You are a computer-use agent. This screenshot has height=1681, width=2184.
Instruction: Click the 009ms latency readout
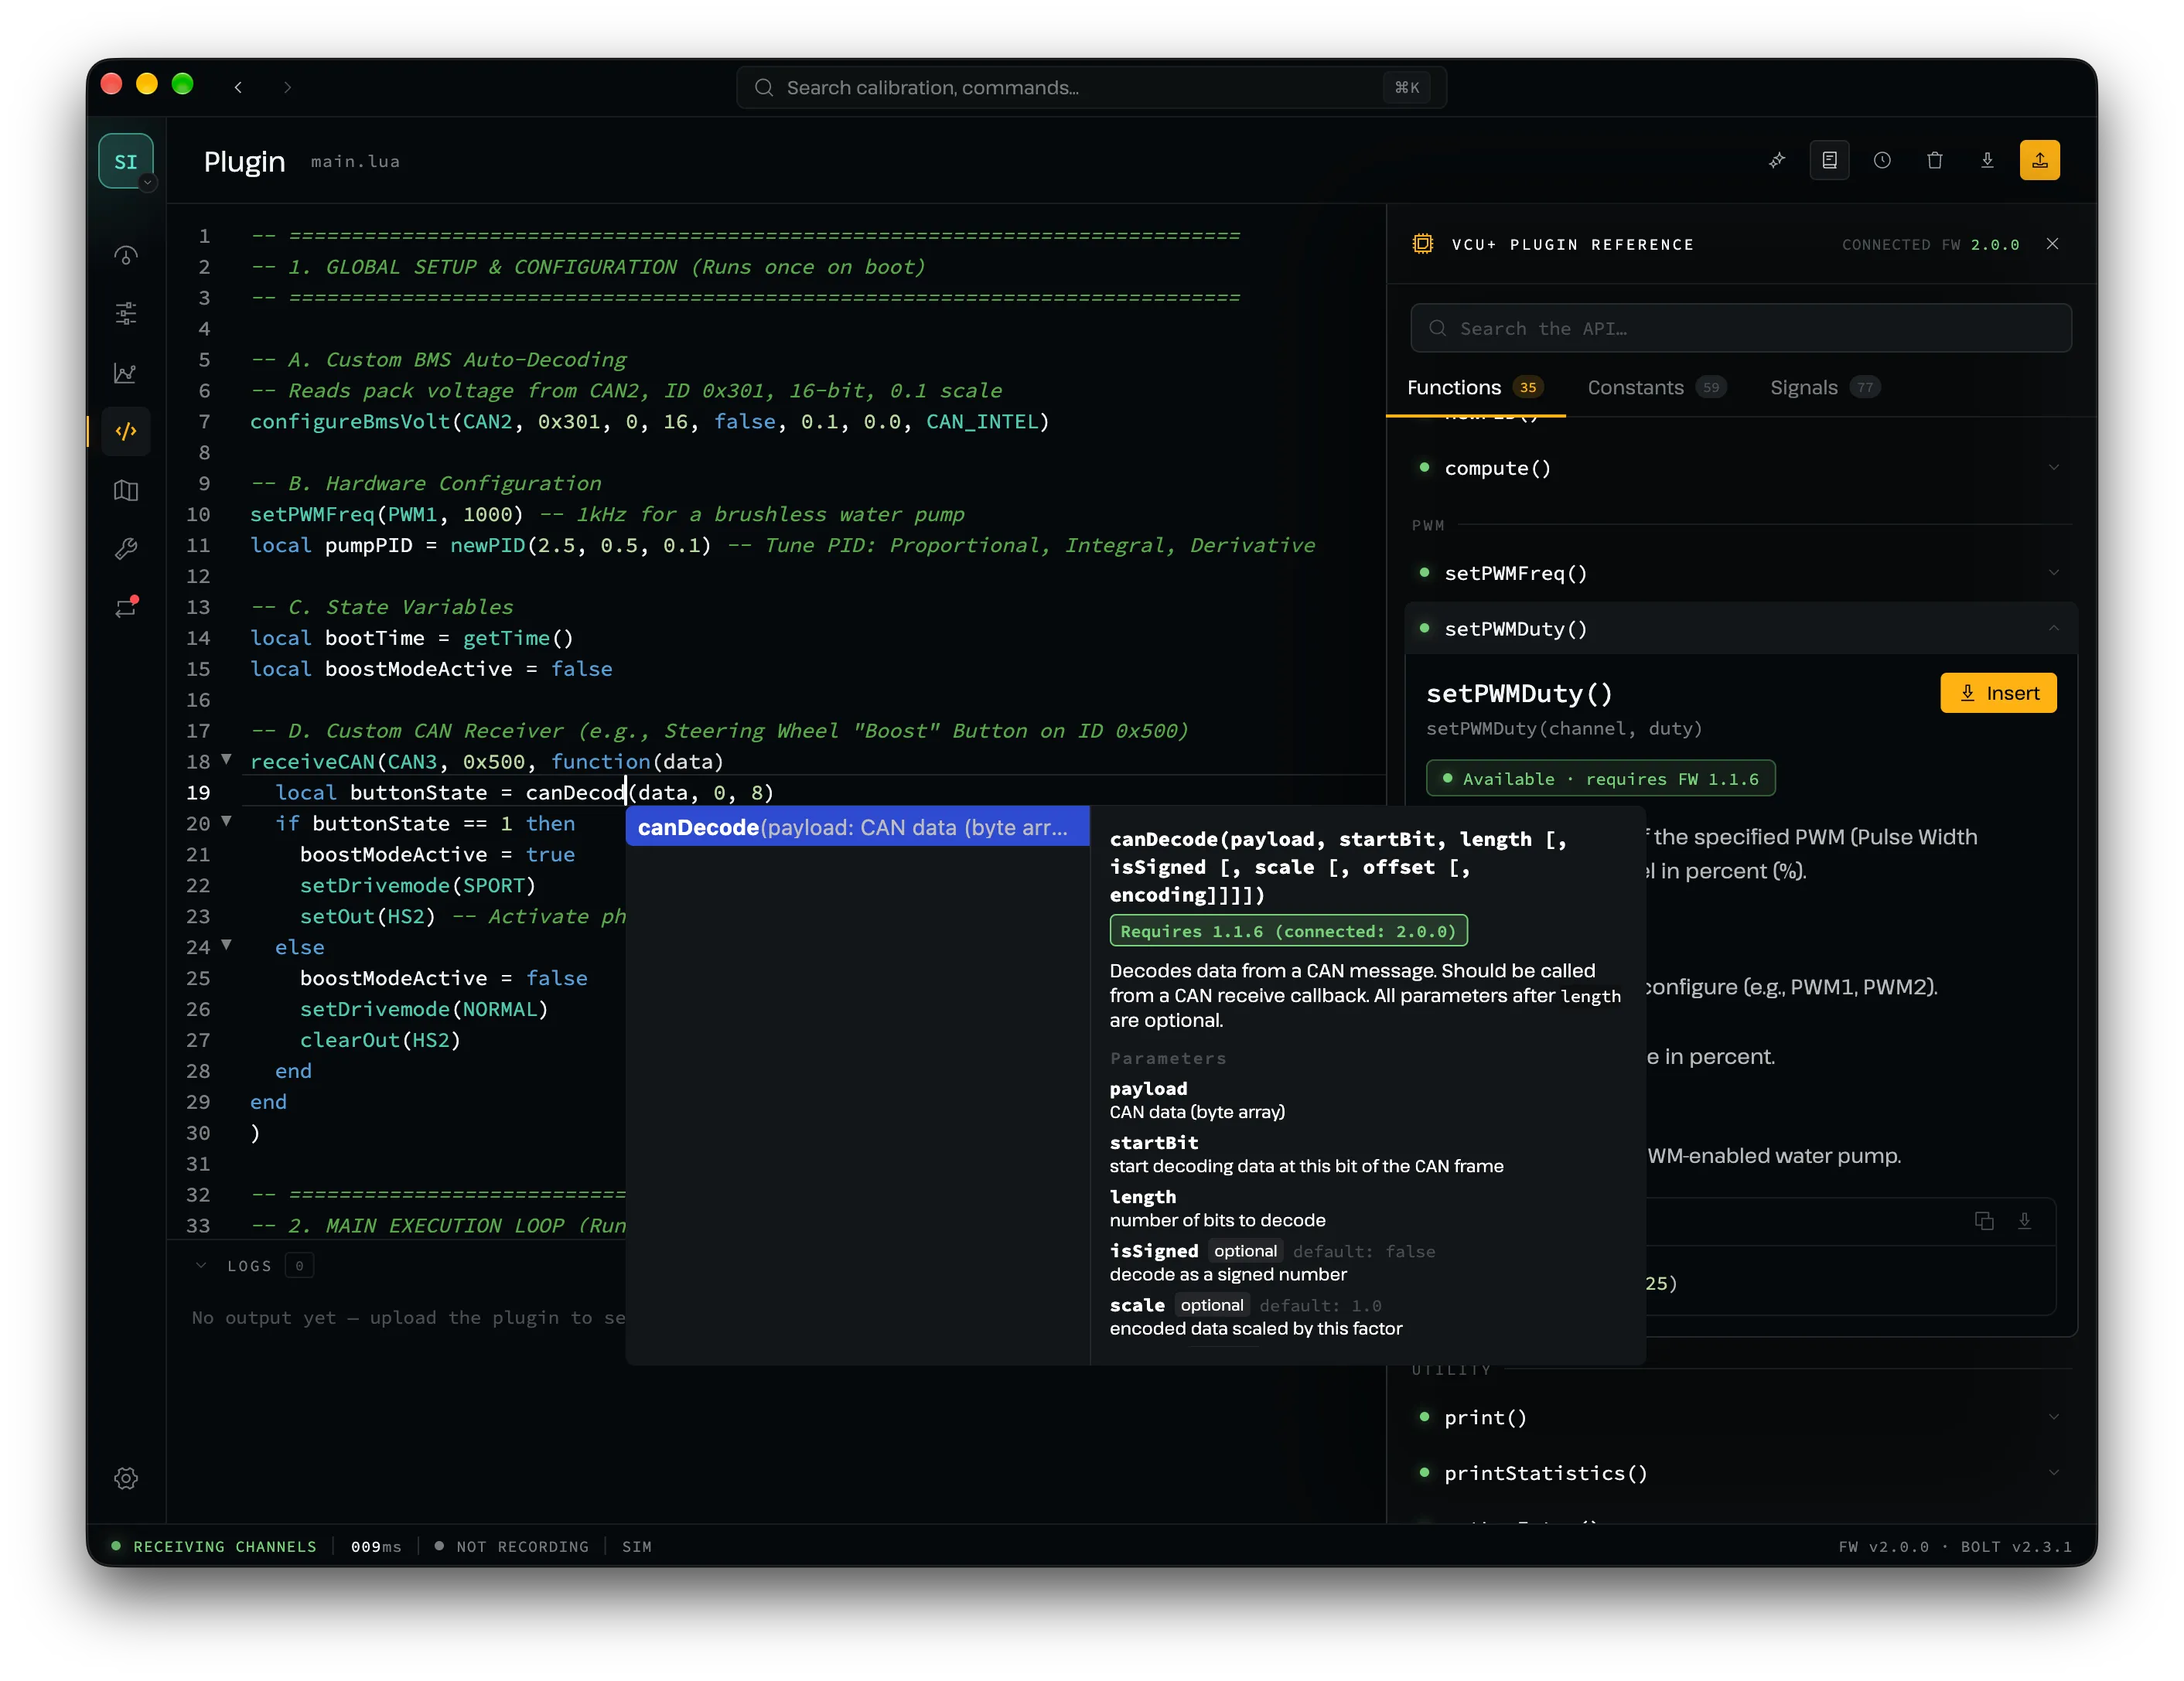point(376,1546)
